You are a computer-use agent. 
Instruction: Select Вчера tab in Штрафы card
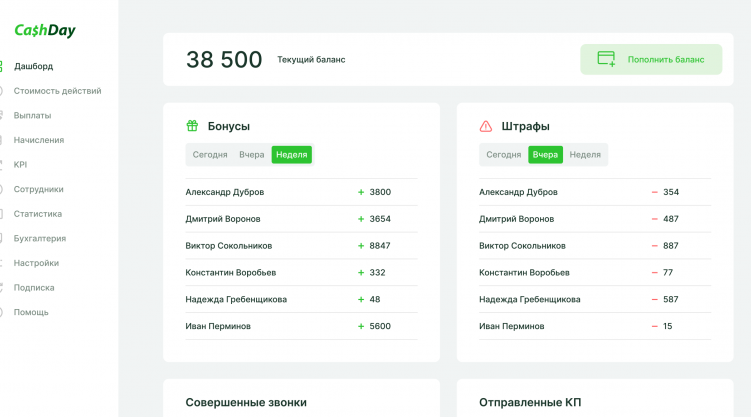545,155
